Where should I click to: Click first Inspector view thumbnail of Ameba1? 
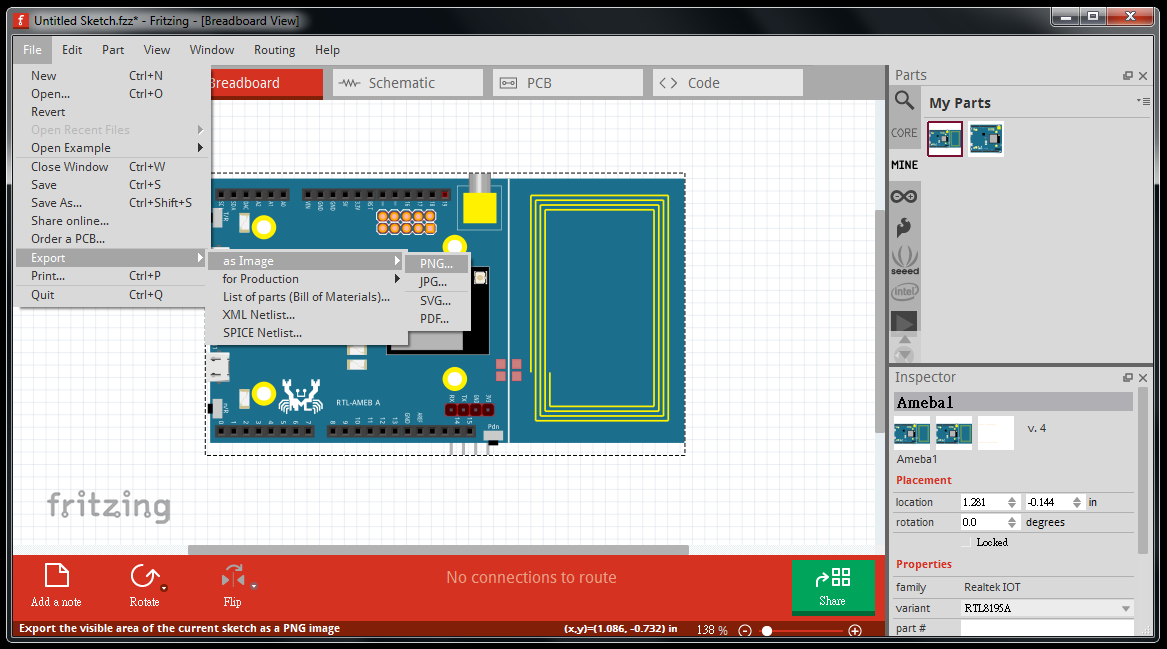point(912,433)
